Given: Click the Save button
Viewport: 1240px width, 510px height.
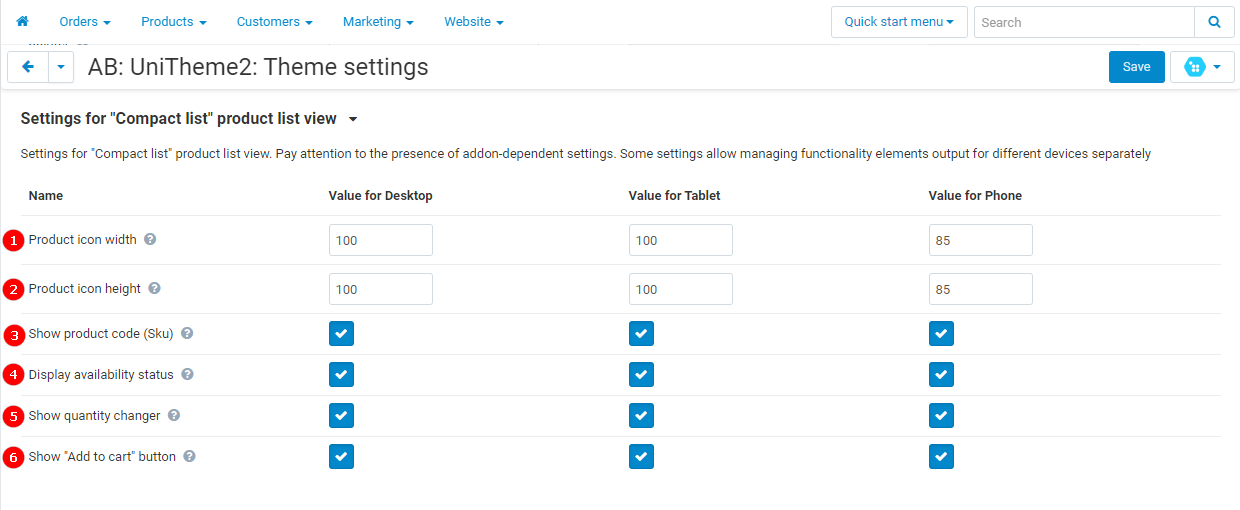Looking at the screenshot, I should [x=1136, y=67].
